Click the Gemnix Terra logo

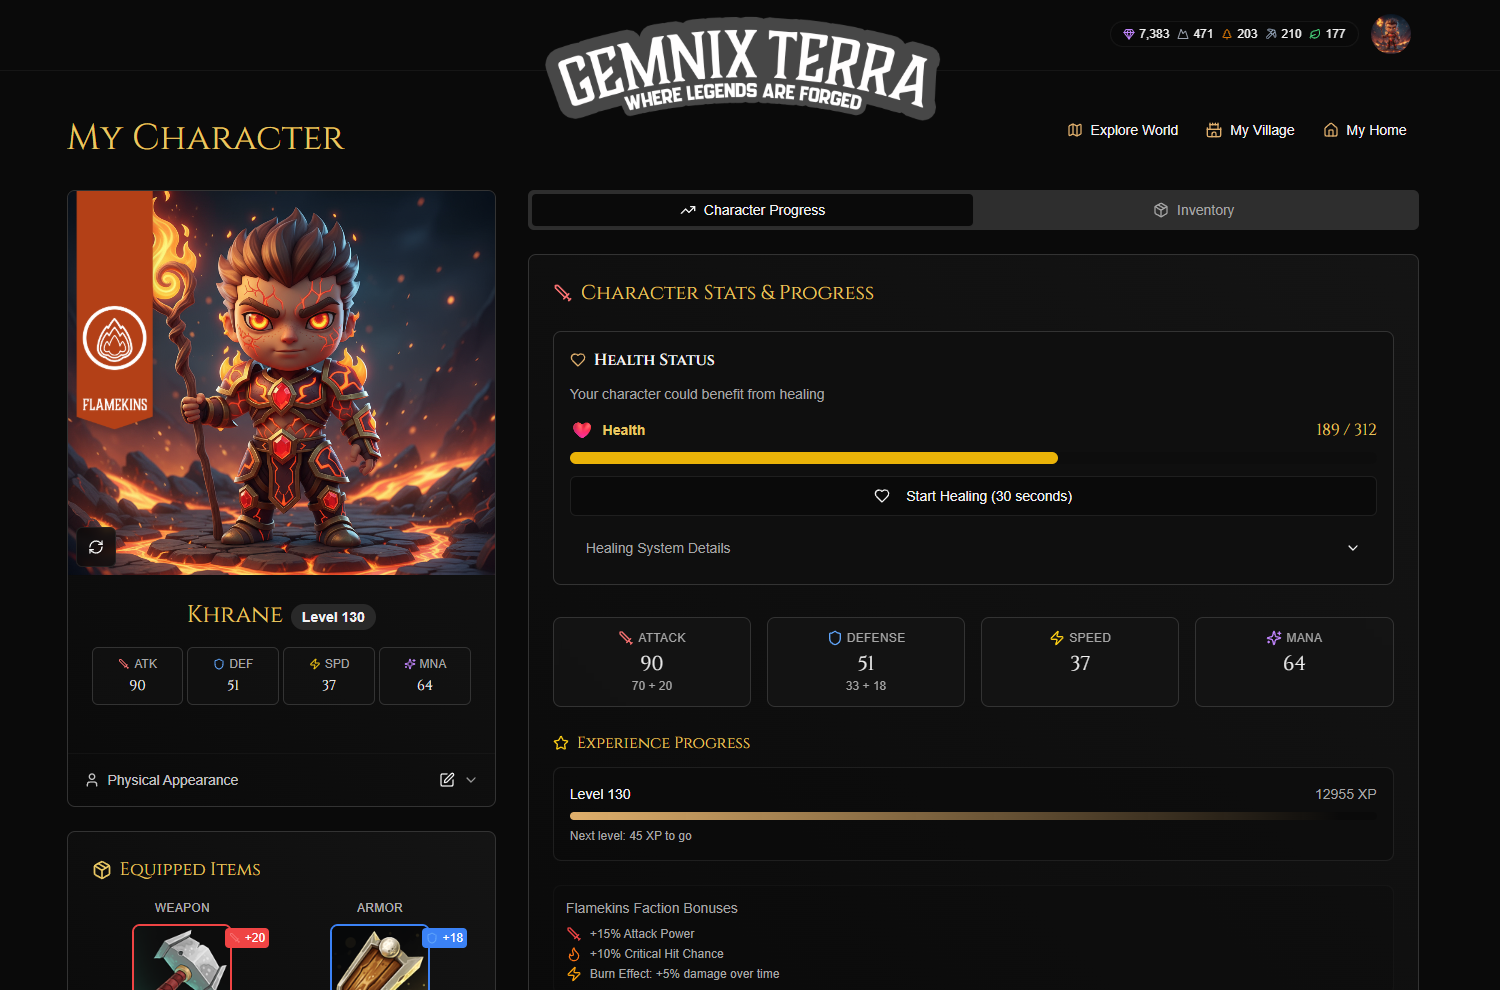(741, 70)
